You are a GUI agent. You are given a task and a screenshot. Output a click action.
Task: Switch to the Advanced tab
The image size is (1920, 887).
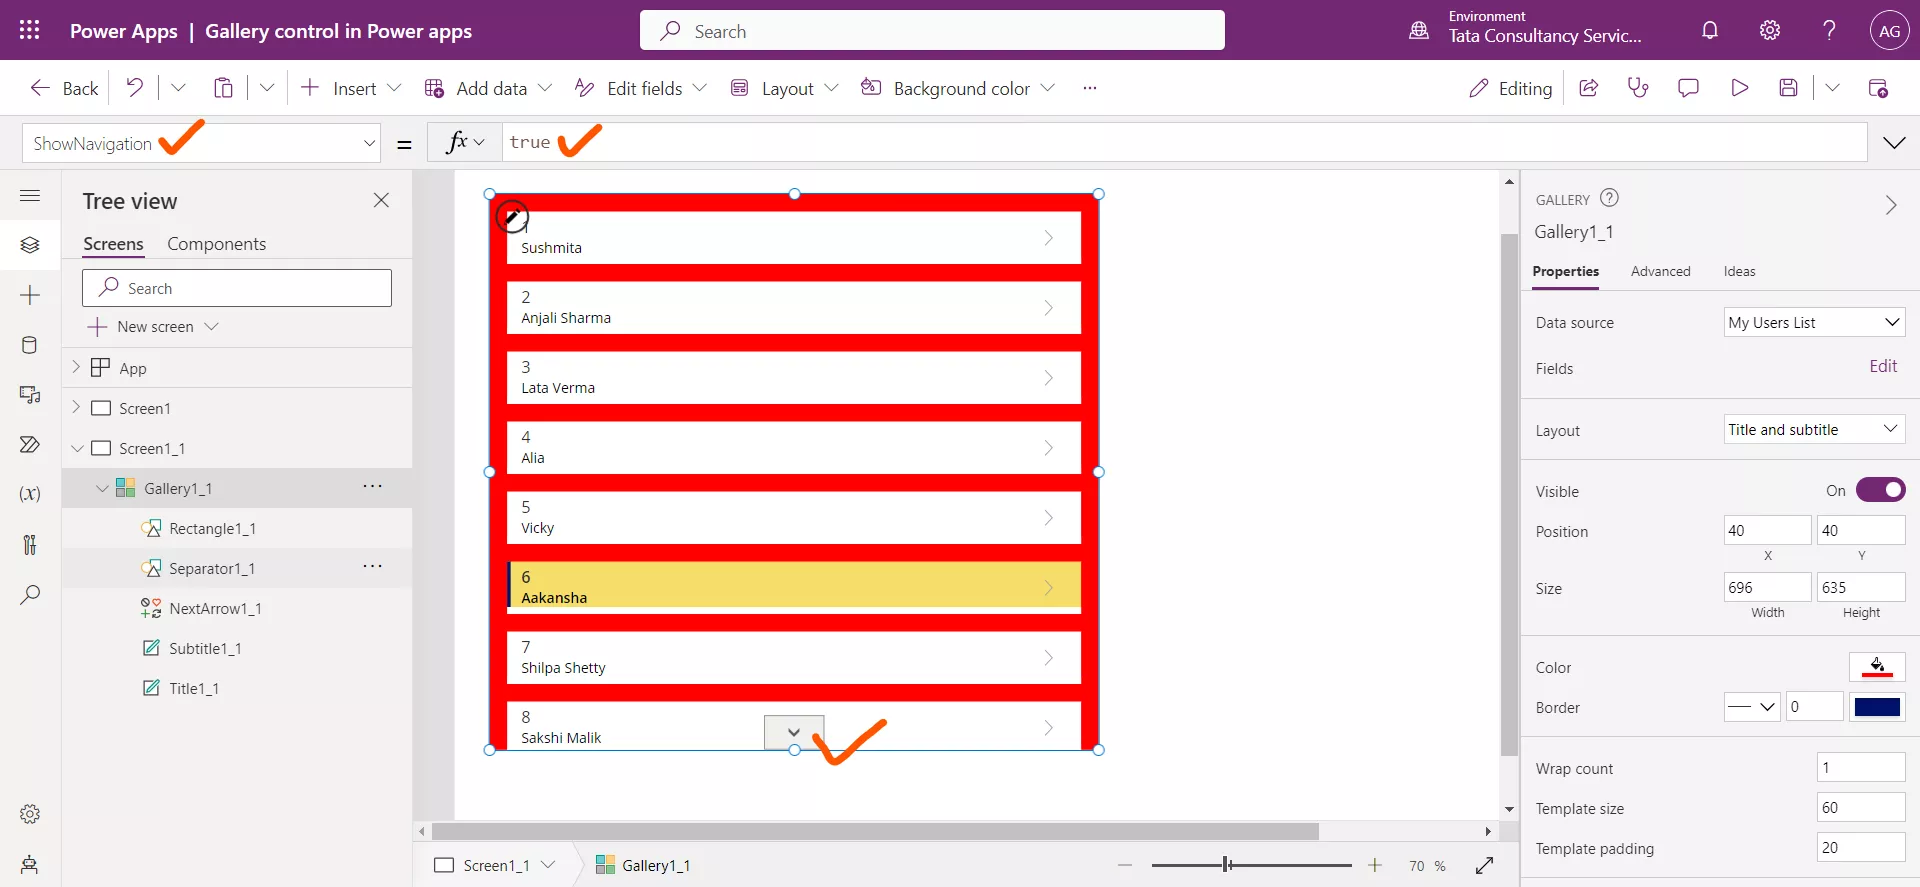(x=1660, y=271)
